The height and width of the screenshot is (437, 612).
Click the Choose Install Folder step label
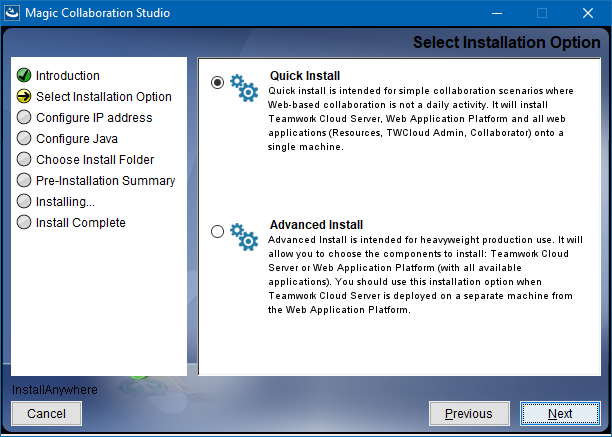click(x=95, y=160)
